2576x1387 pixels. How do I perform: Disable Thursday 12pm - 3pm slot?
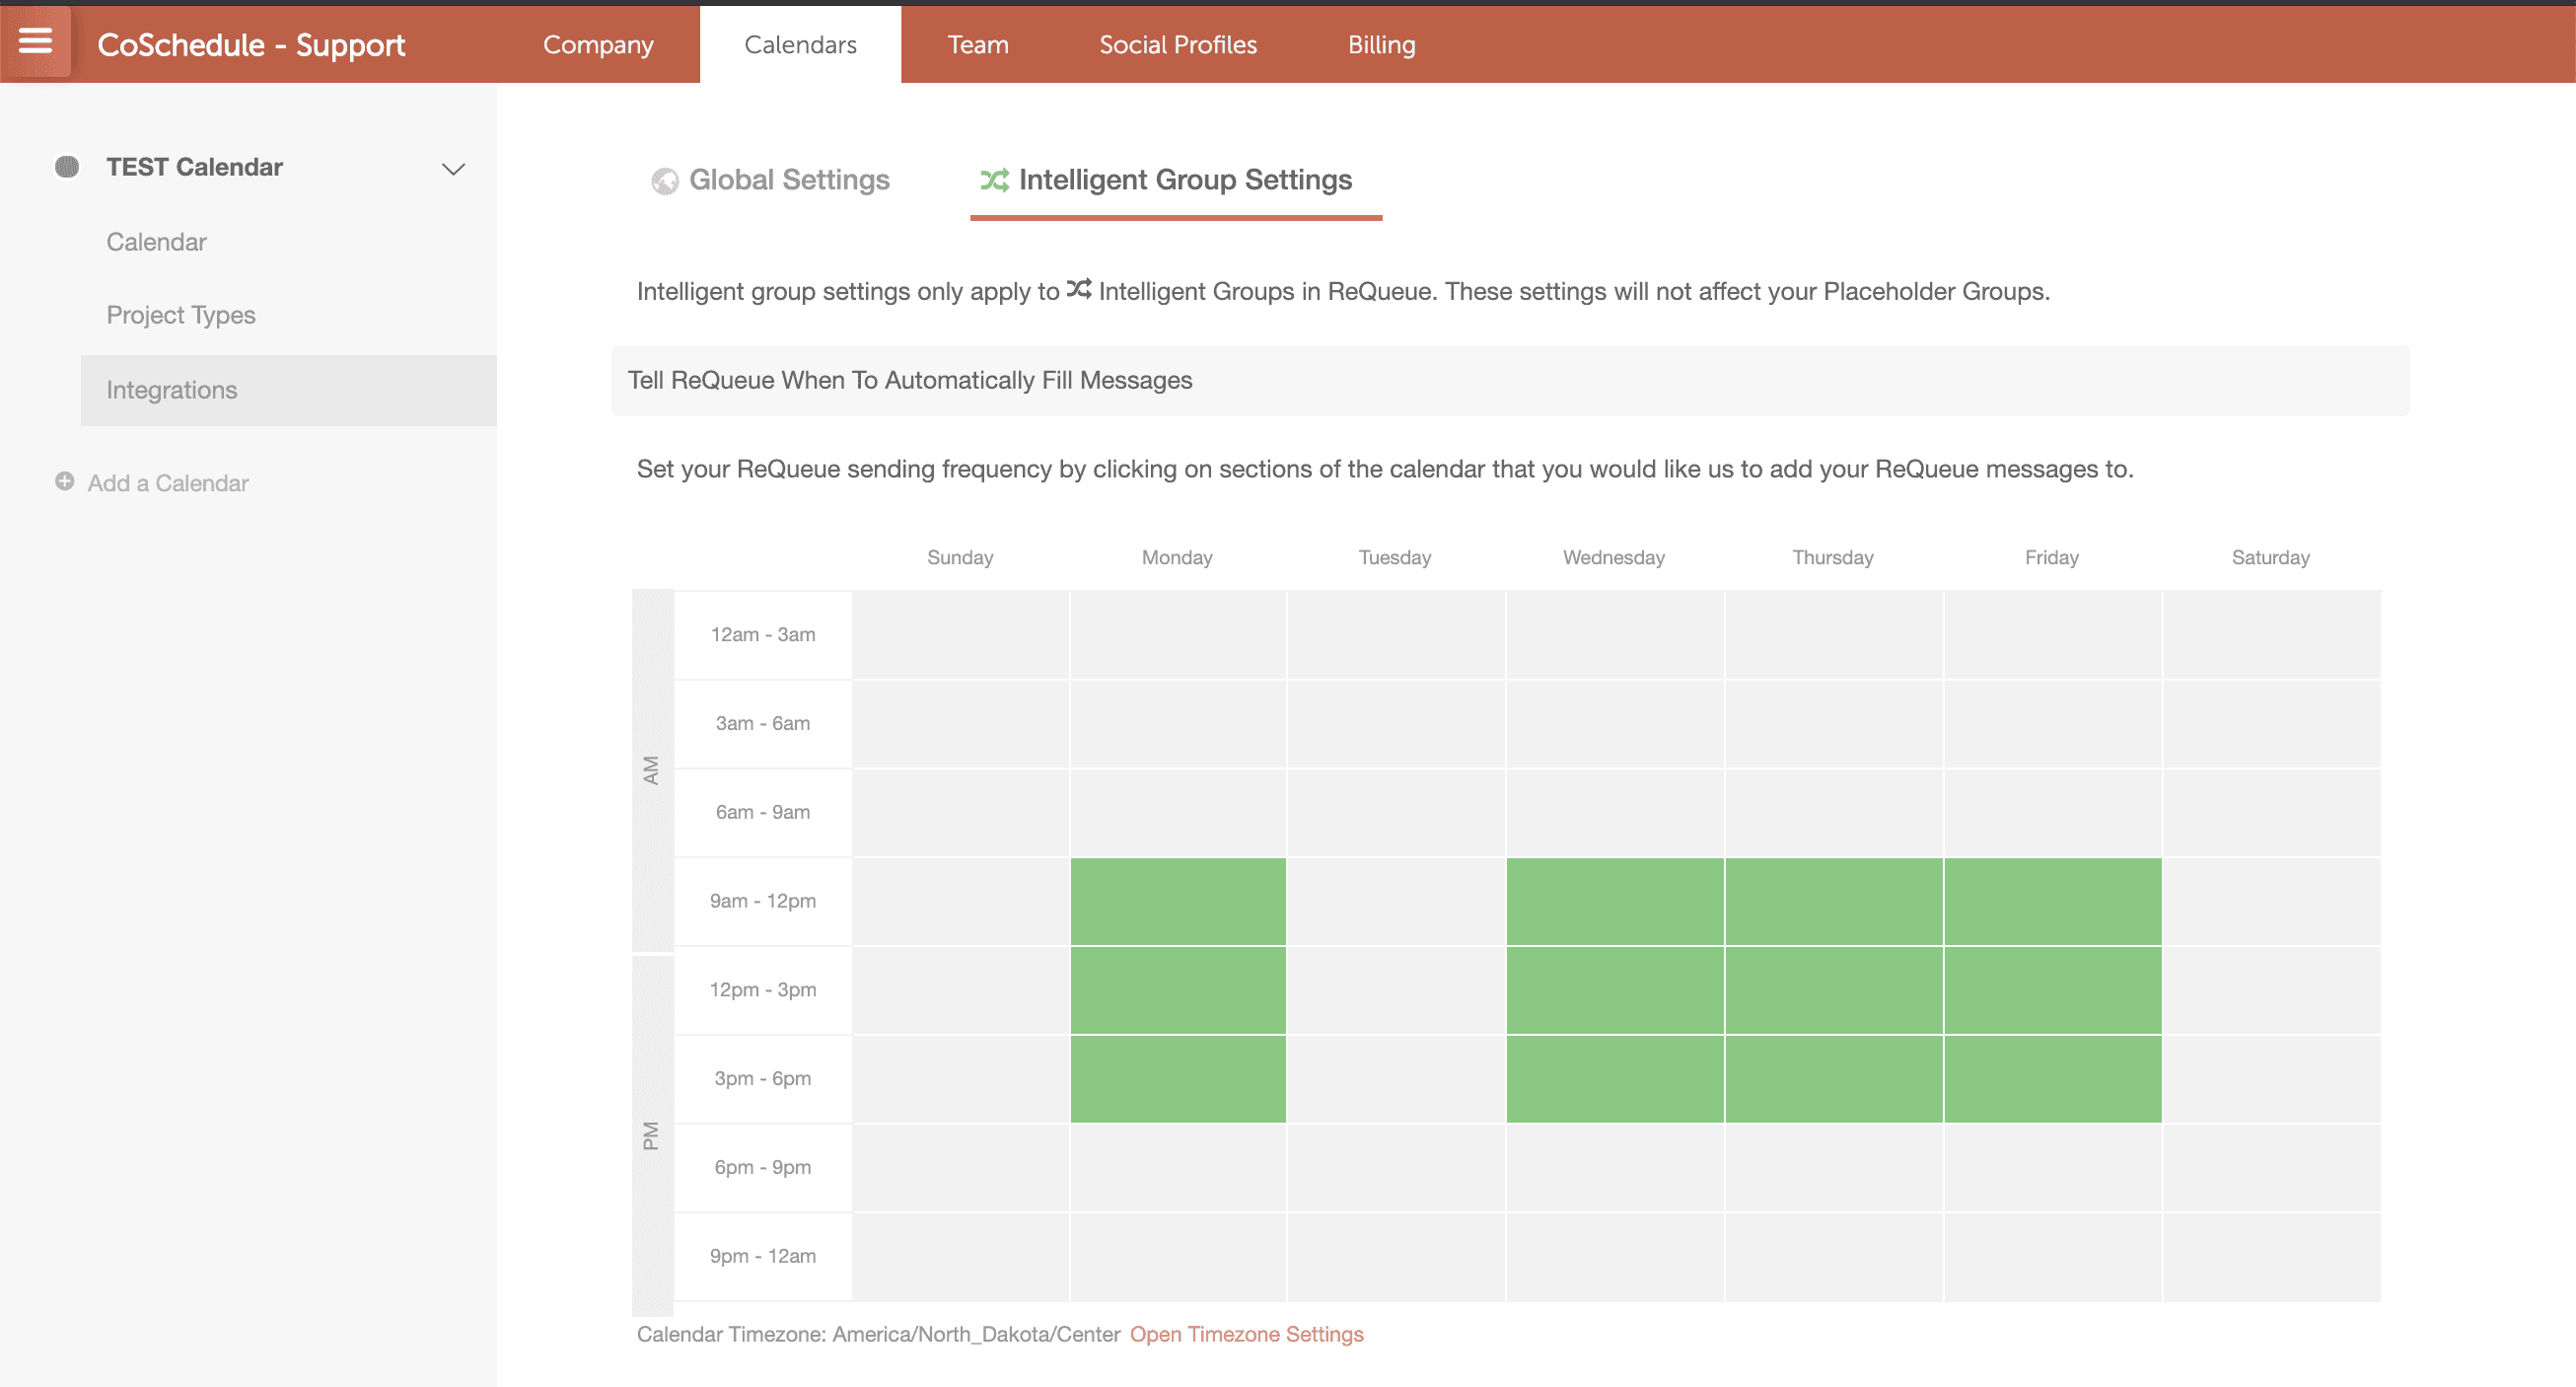(1834, 990)
